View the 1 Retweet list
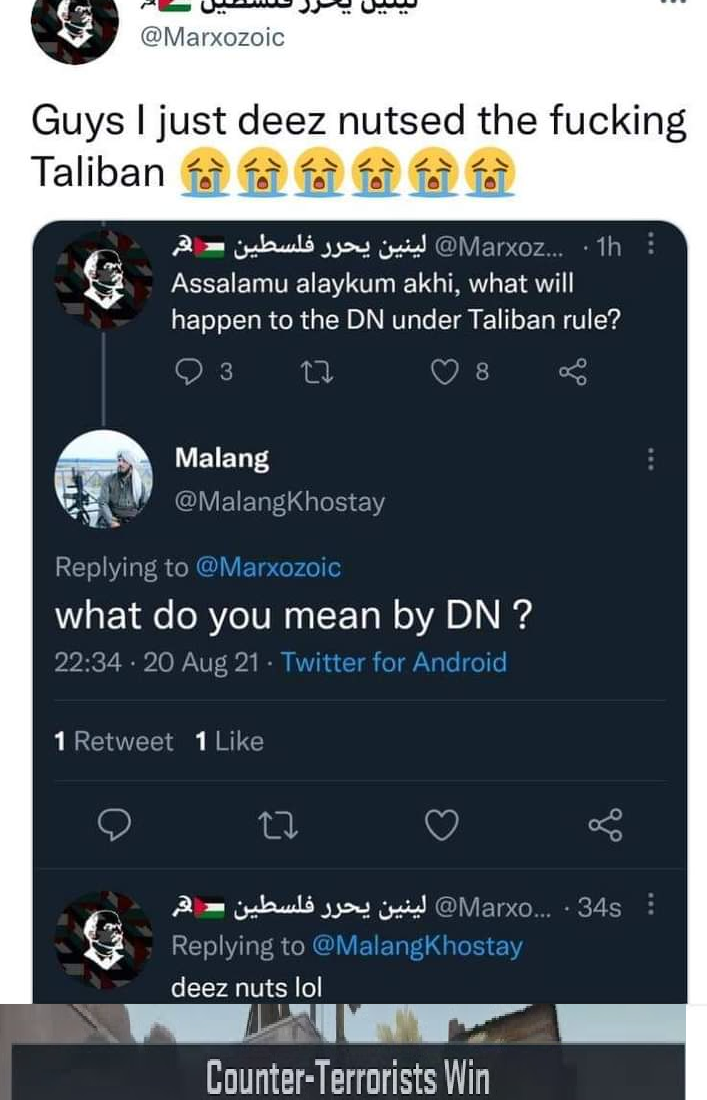Viewport: 707px width, 1100px height. coord(113,741)
